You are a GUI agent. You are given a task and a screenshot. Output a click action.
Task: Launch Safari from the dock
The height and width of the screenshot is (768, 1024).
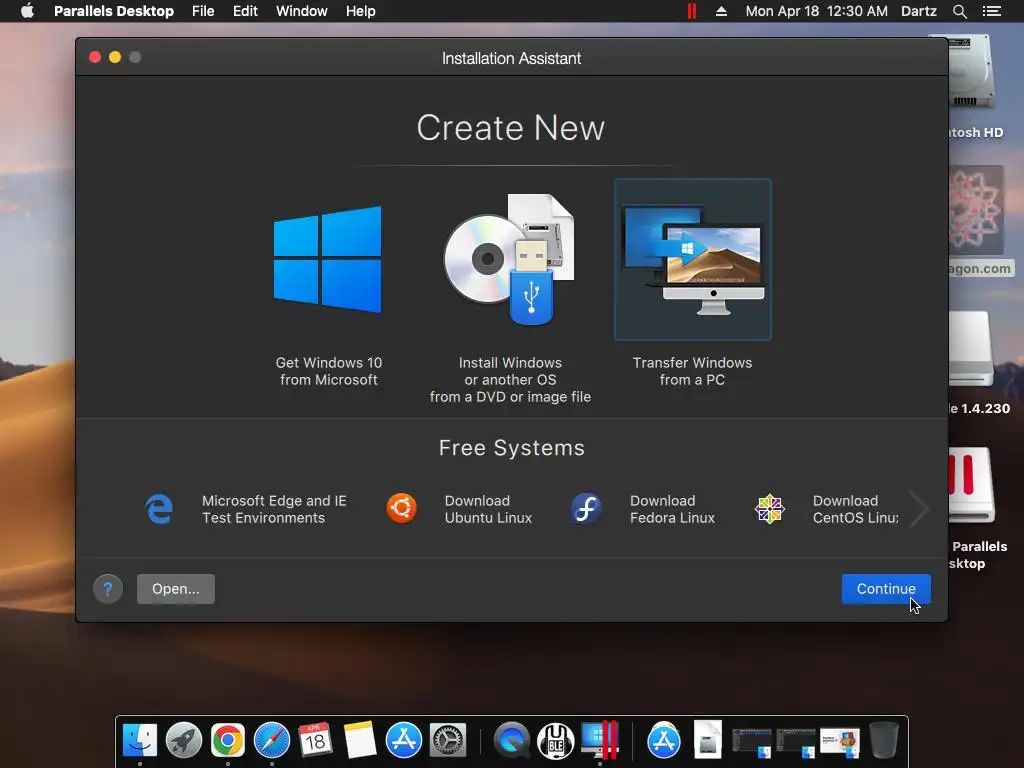[x=272, y=740]
